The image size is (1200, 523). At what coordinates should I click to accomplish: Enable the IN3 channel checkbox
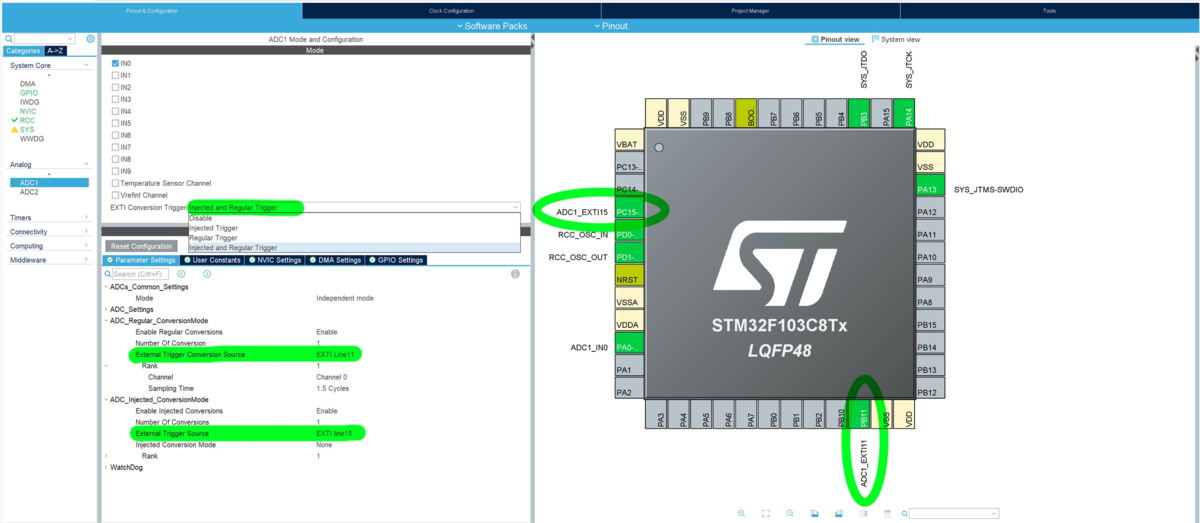click(115, 99)
